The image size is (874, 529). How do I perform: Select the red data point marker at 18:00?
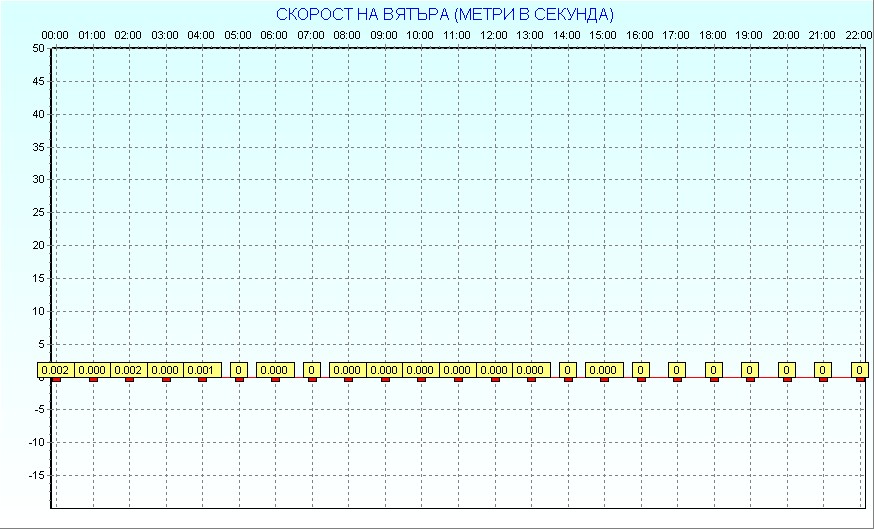[714, 379]
